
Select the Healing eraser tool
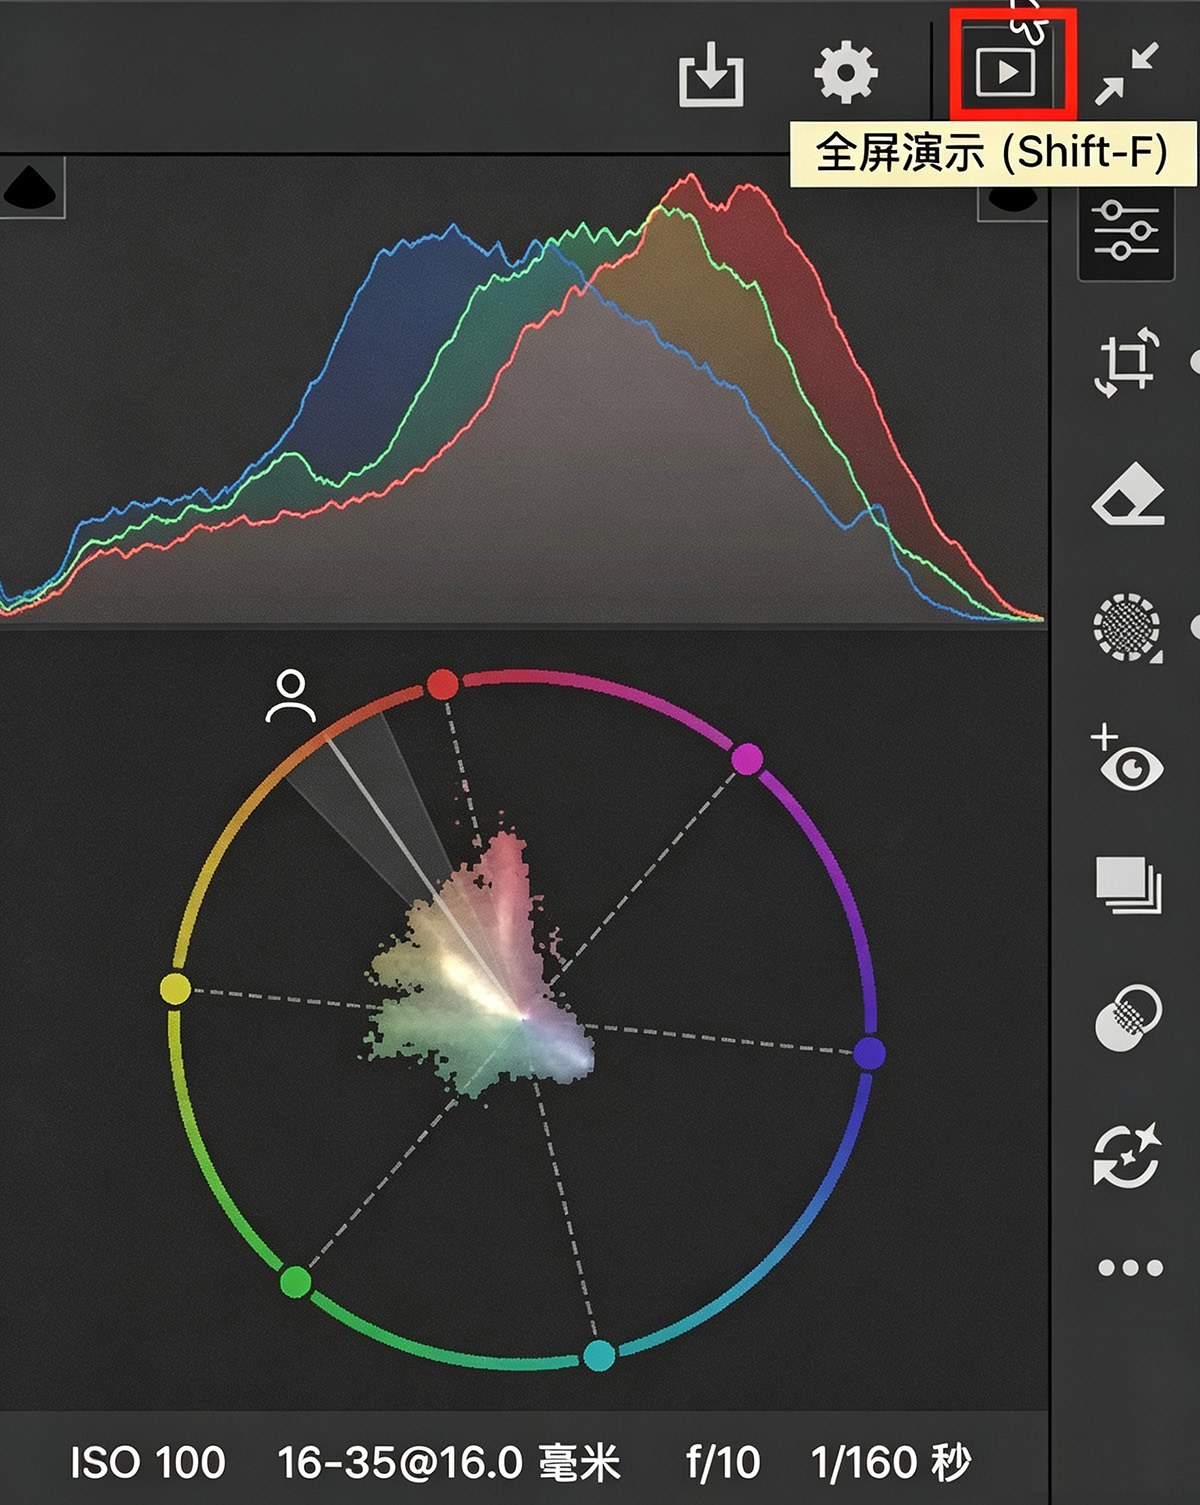[x=1129, y=494]
